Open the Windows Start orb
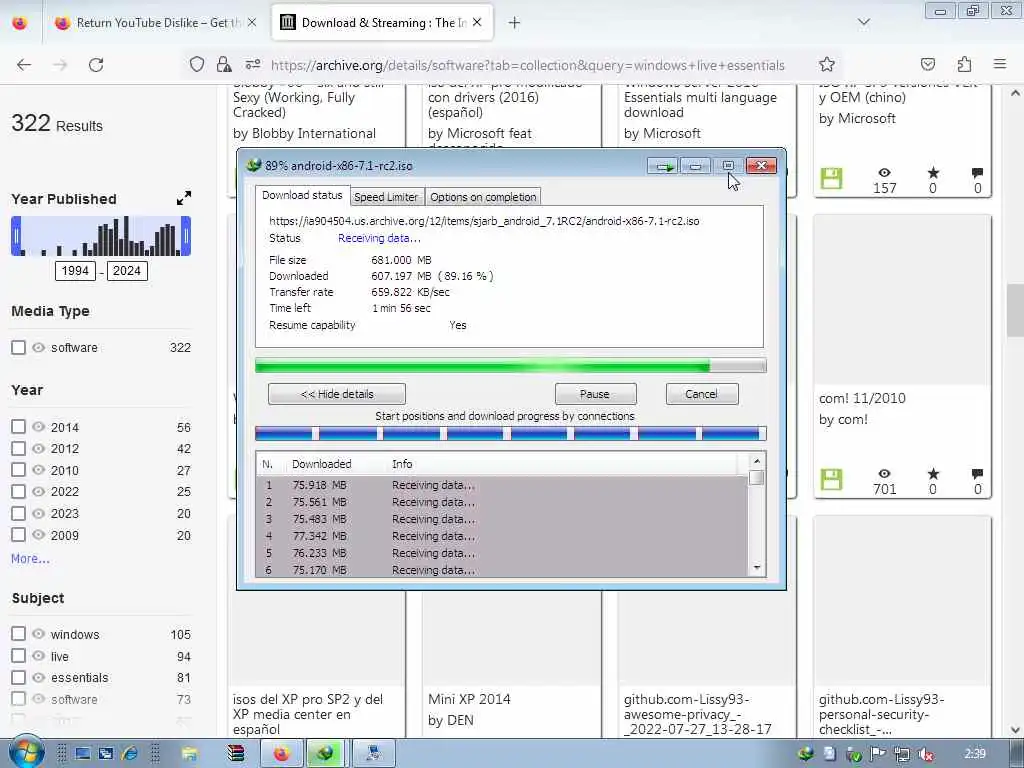This screenshot has width=1024, height=768. 26,752
